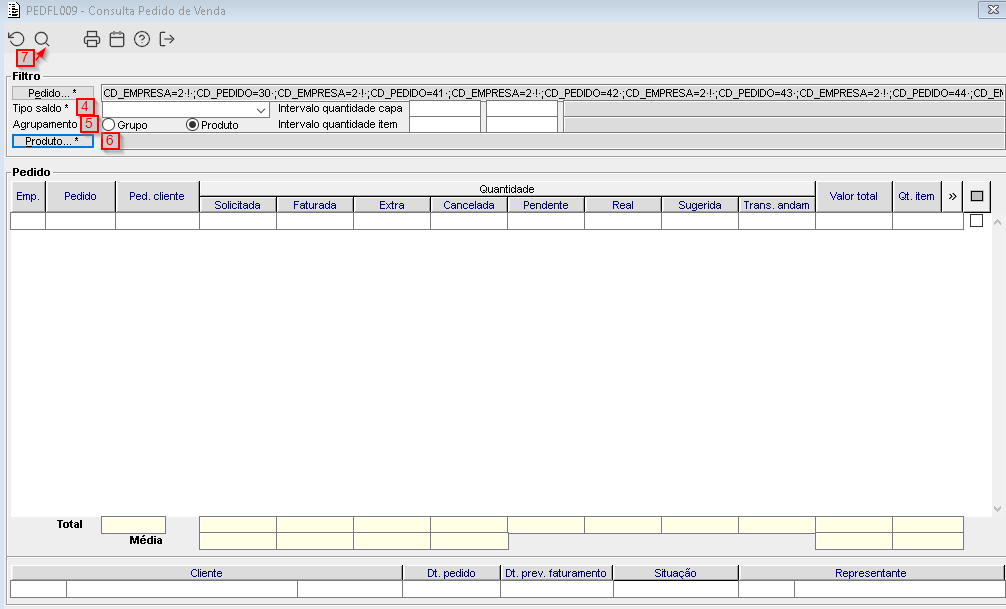Click the Sugerida column header
This screenshot has width=1006, height=609.
pyautogui.click(x=699, y=205)
